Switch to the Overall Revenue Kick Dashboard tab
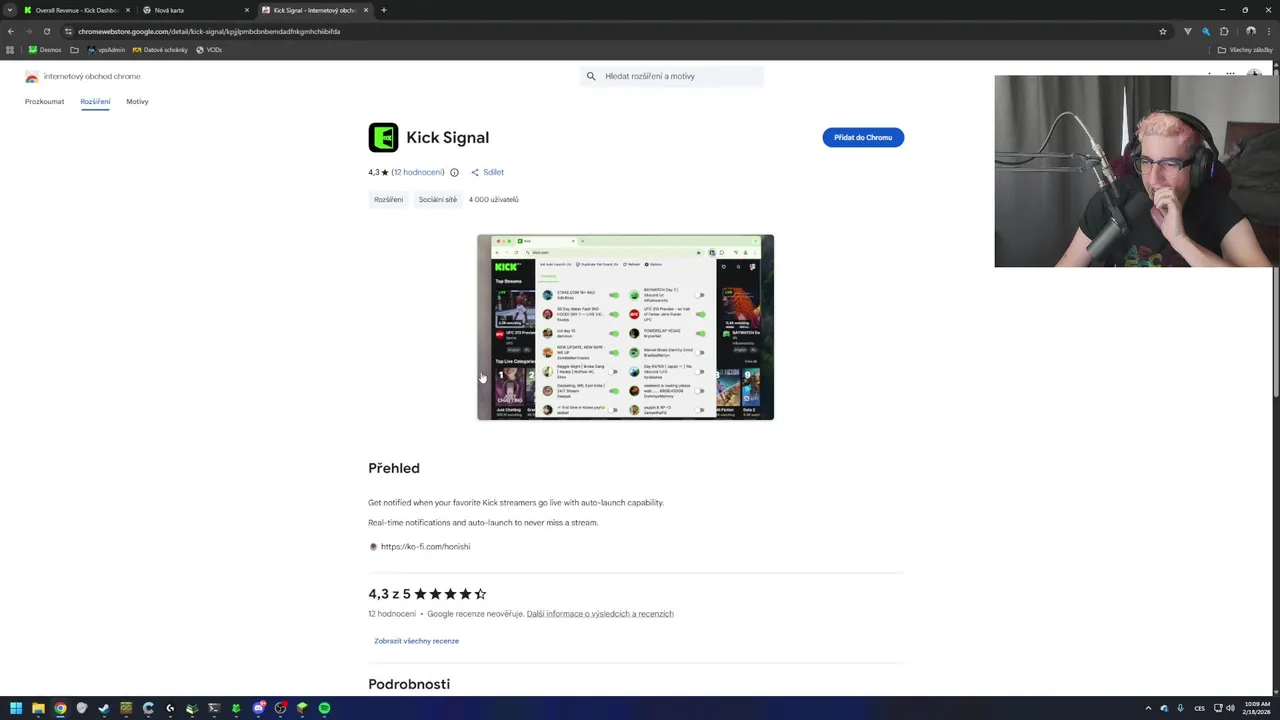 (x=77, y=10)
